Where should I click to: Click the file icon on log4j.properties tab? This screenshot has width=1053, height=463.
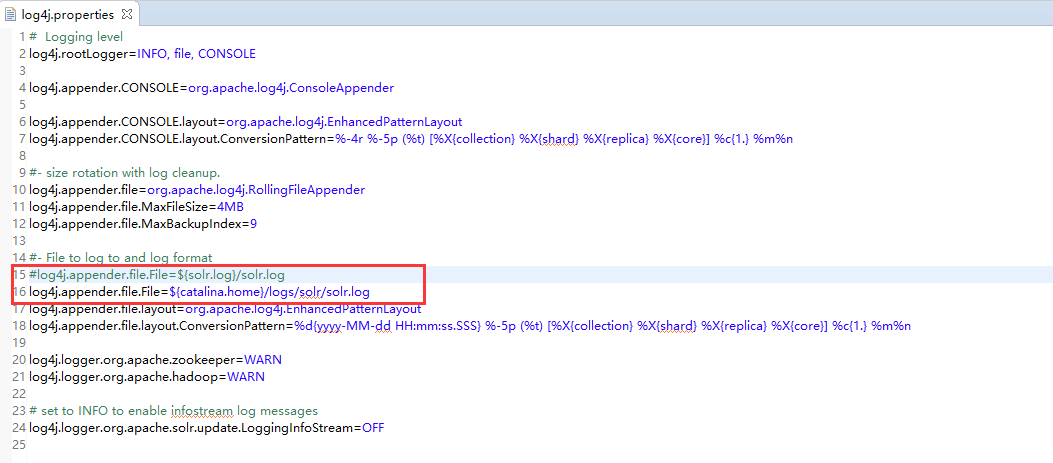(10, 15)
